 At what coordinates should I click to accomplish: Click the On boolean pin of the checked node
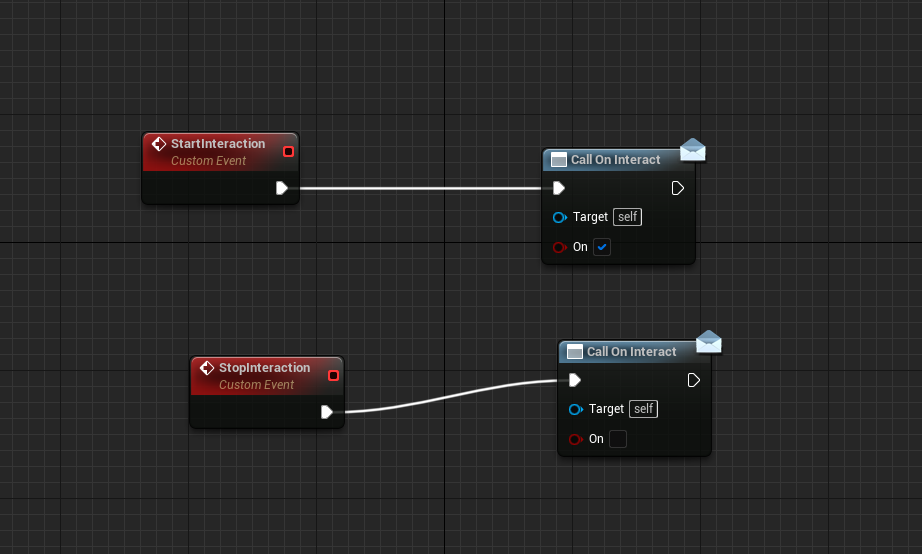coord(560,248)
